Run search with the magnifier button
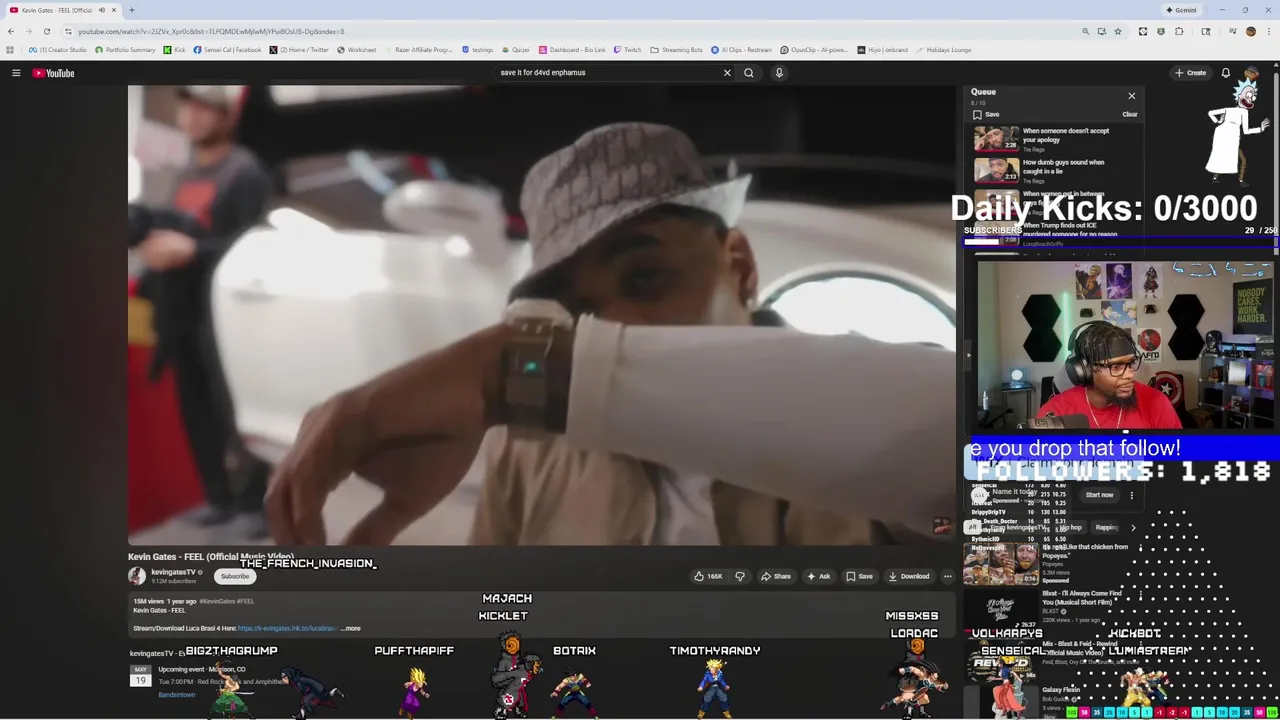 (x=748, y=73)
